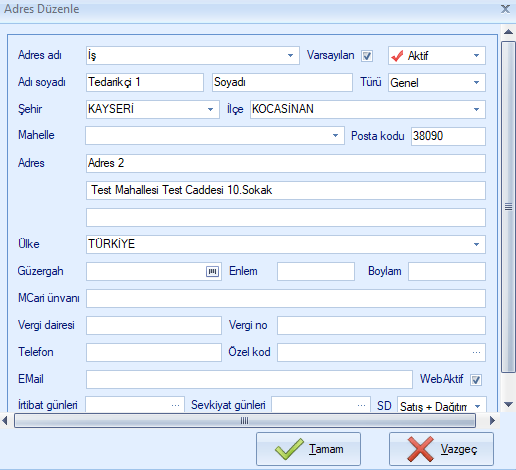Click the down arrow of vertical scrollbar
Viewport: 516px width, 470px height.
508,405
